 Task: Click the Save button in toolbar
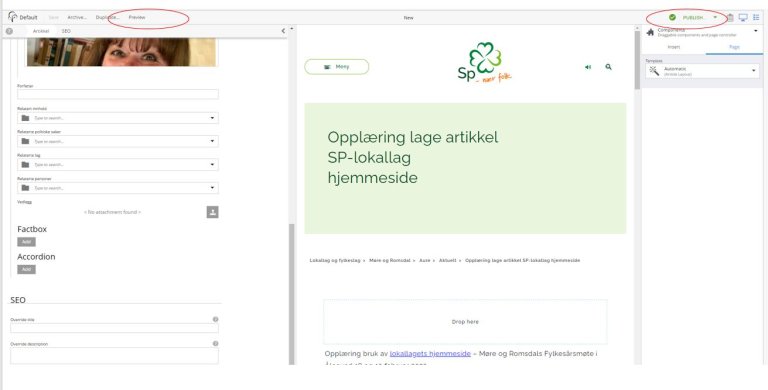[53, 17]
